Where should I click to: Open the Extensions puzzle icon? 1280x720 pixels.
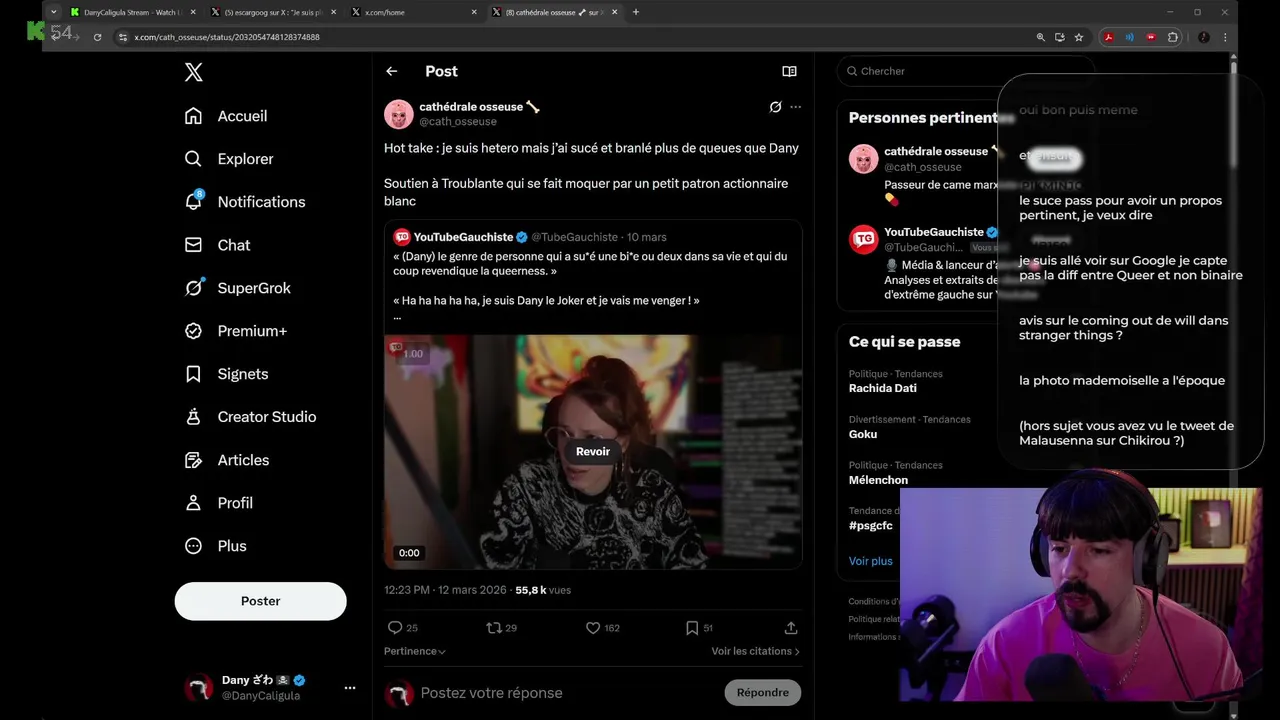coord(1173,37)
